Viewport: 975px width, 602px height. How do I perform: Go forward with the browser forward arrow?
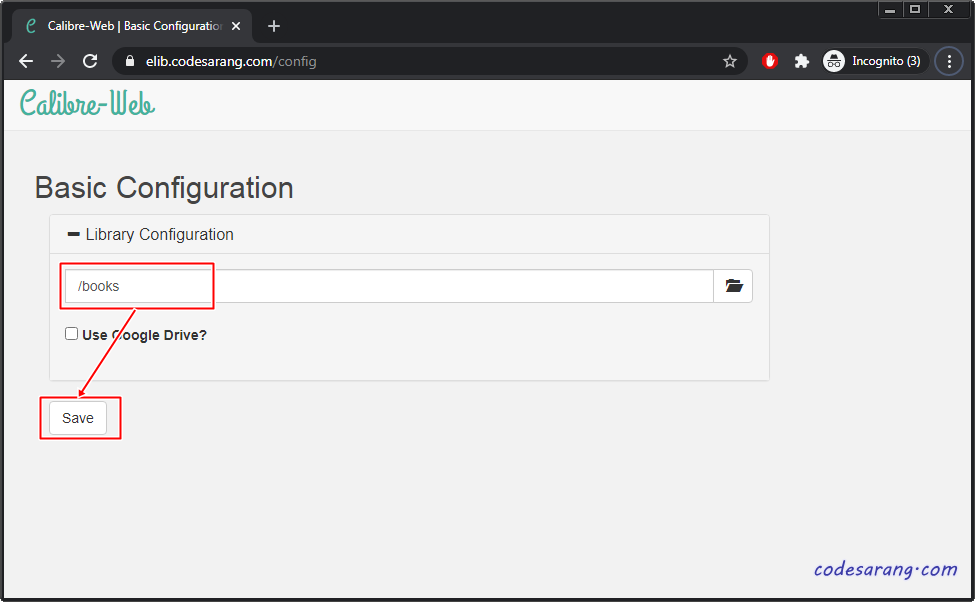[x=58, y=61]
